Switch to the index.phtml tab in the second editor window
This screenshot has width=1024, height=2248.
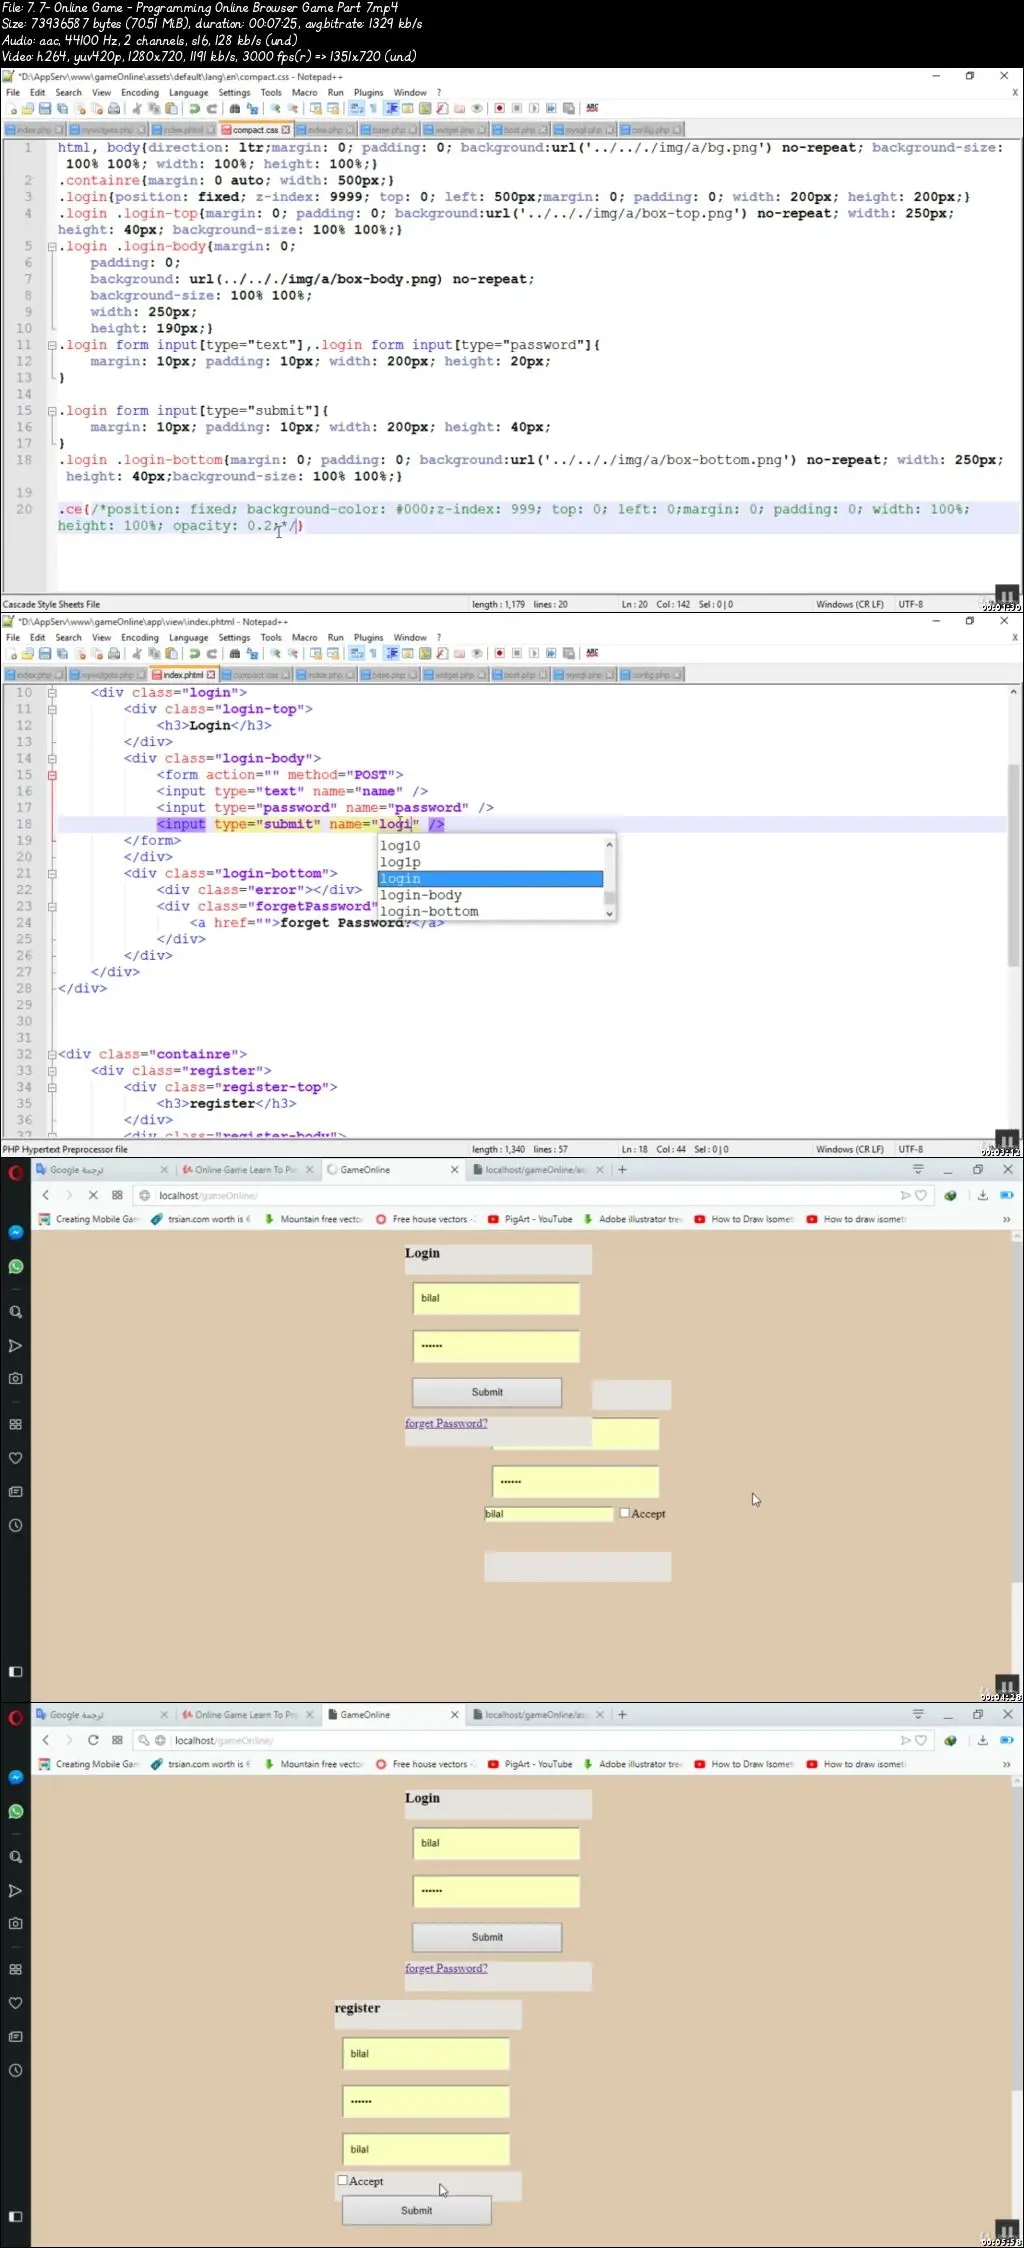[x=183, y=675]
